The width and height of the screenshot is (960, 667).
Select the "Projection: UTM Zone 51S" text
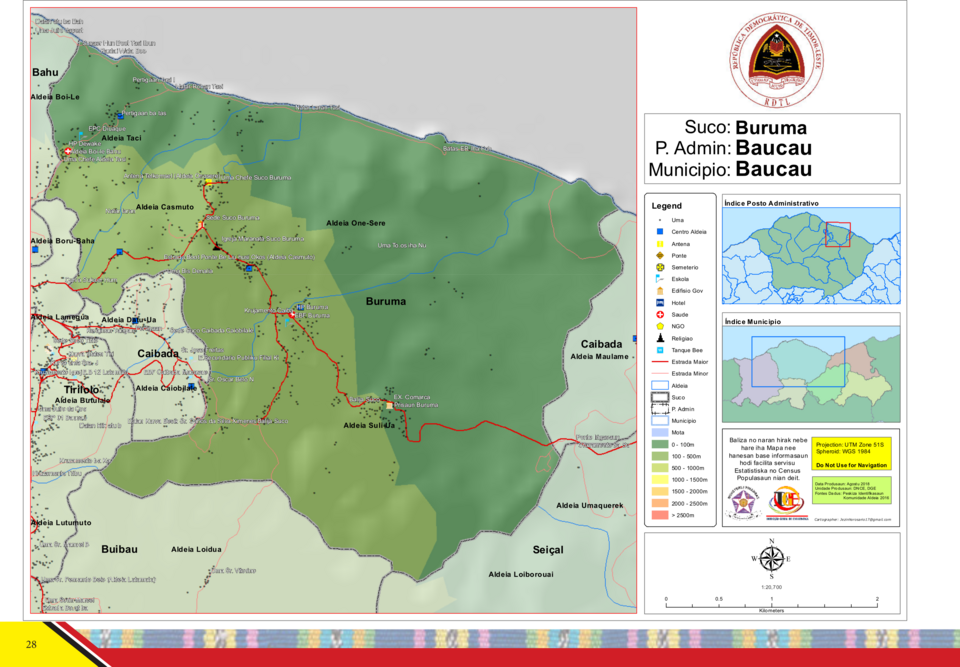[848, 445]
